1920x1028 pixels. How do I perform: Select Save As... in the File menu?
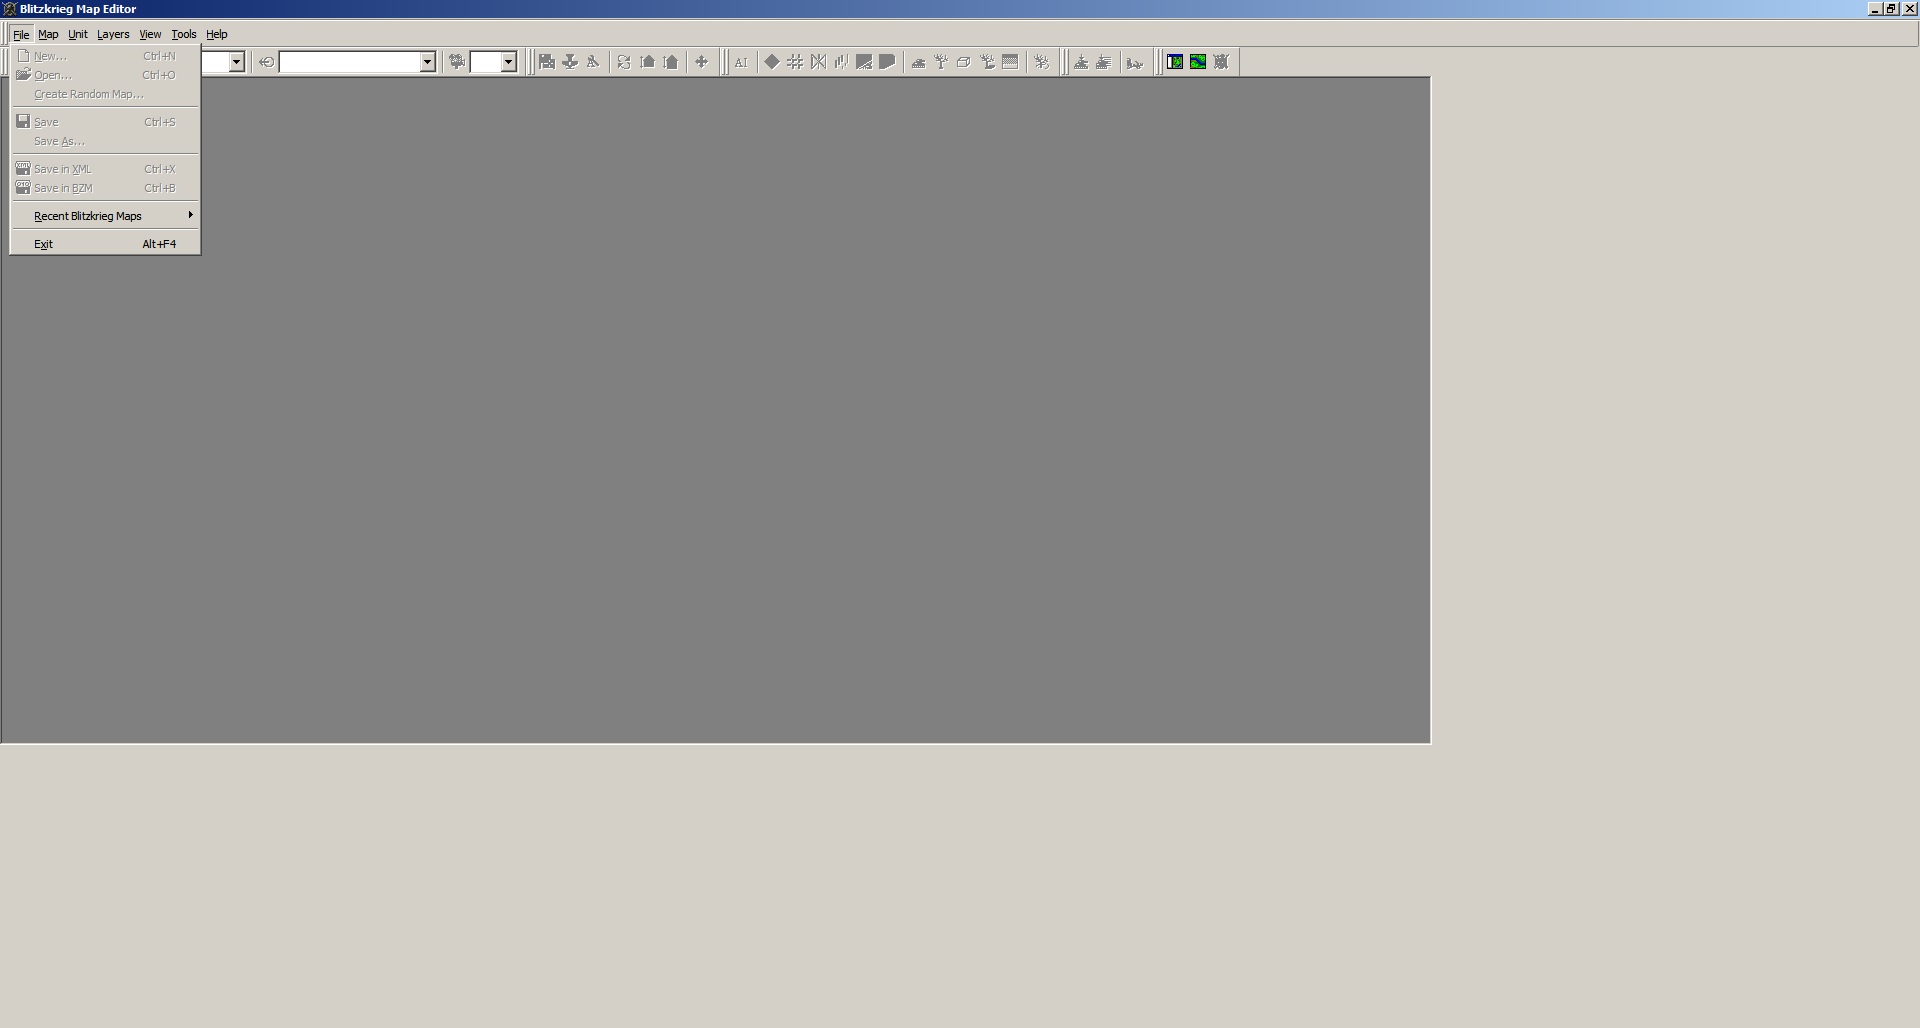pyautogui.click(x=105, y=141)
